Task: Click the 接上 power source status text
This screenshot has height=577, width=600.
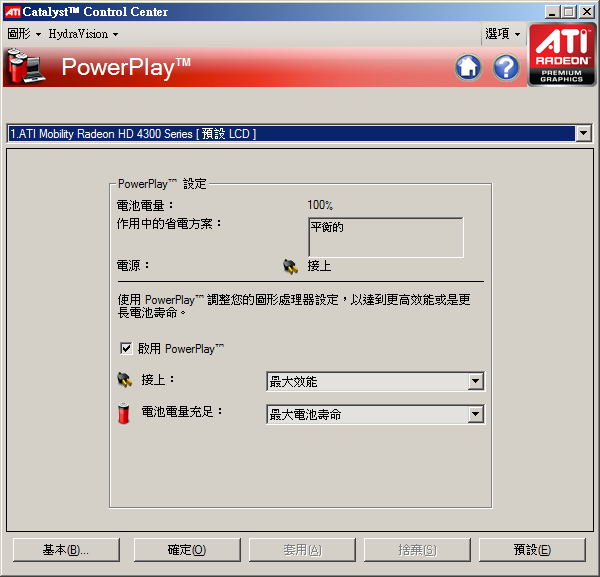Action: click(x=319, y=266)
